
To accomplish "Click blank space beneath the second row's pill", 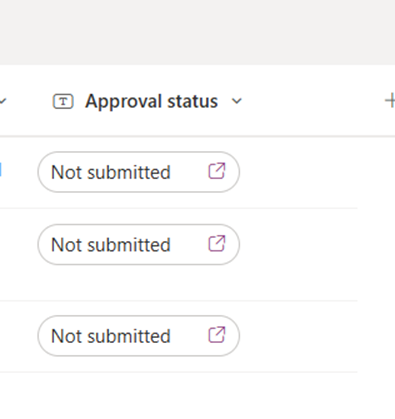I will [138, 283].
